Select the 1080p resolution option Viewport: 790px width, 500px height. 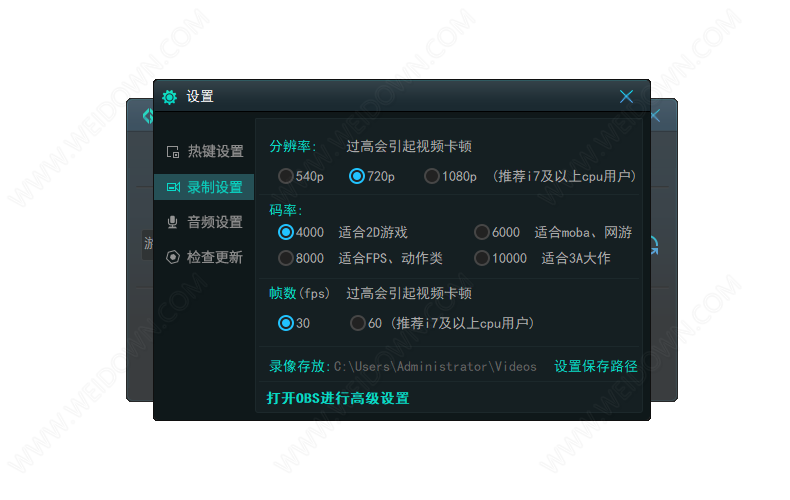[x=432, y=176]
